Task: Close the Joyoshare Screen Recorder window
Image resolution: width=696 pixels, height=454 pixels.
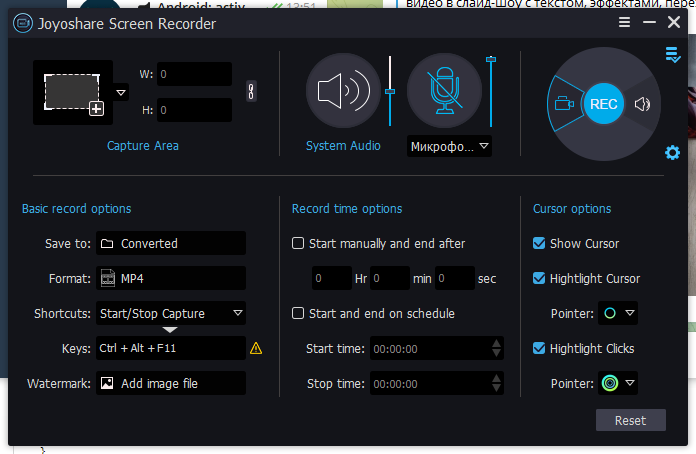Action: click(674, 22)
